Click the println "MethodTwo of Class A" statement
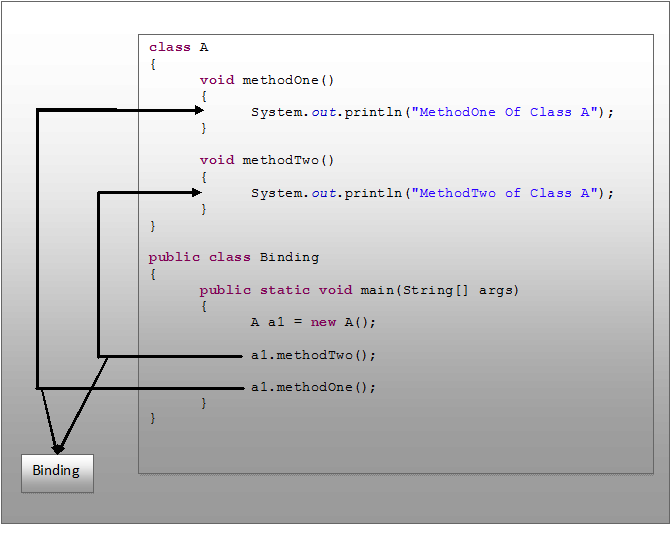 432,193
